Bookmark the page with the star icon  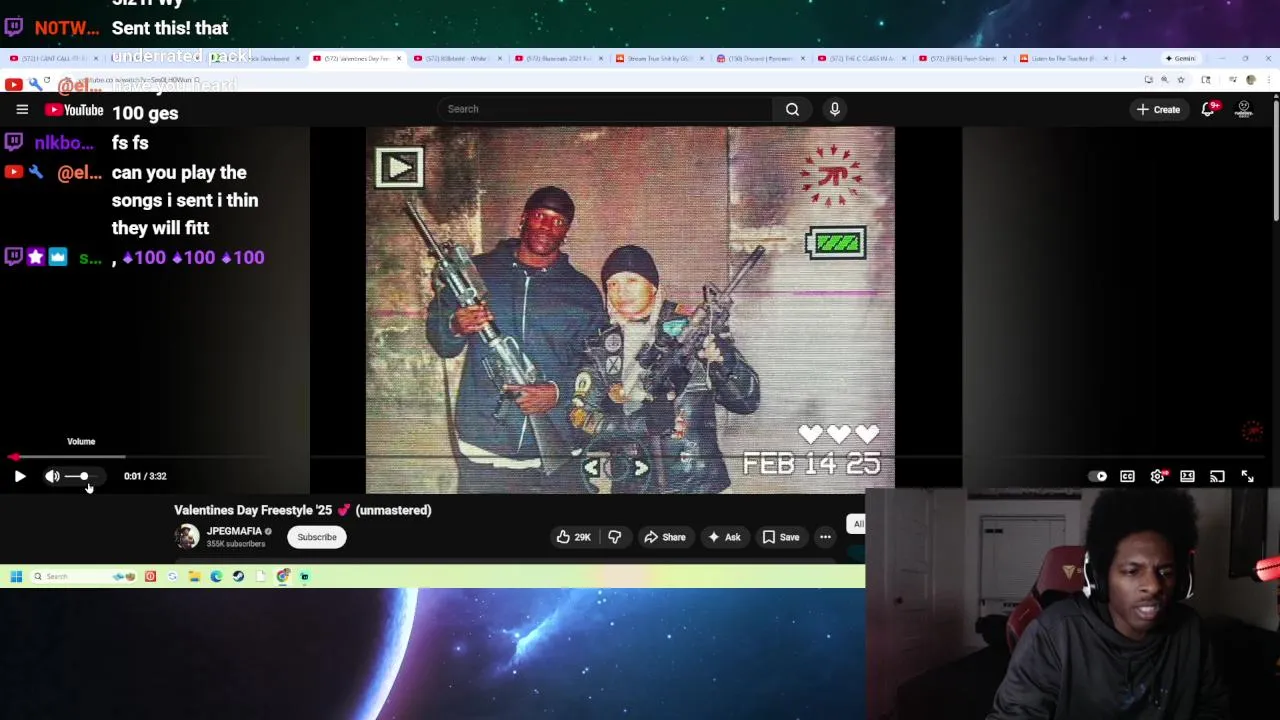point(1180,80)
